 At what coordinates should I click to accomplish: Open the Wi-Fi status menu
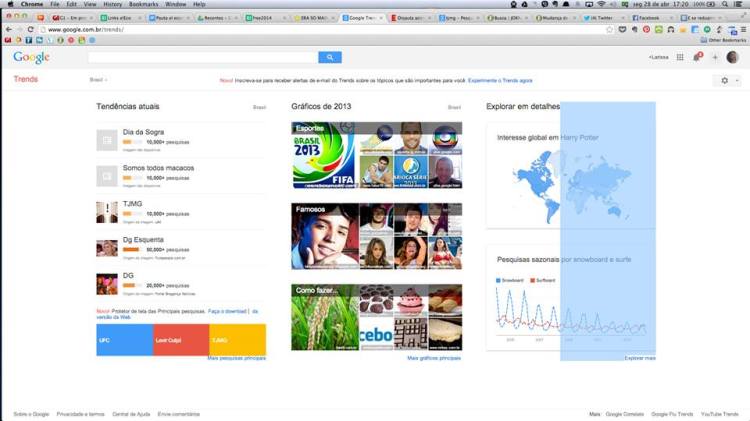pyautogui.click(x=601, y=4)
